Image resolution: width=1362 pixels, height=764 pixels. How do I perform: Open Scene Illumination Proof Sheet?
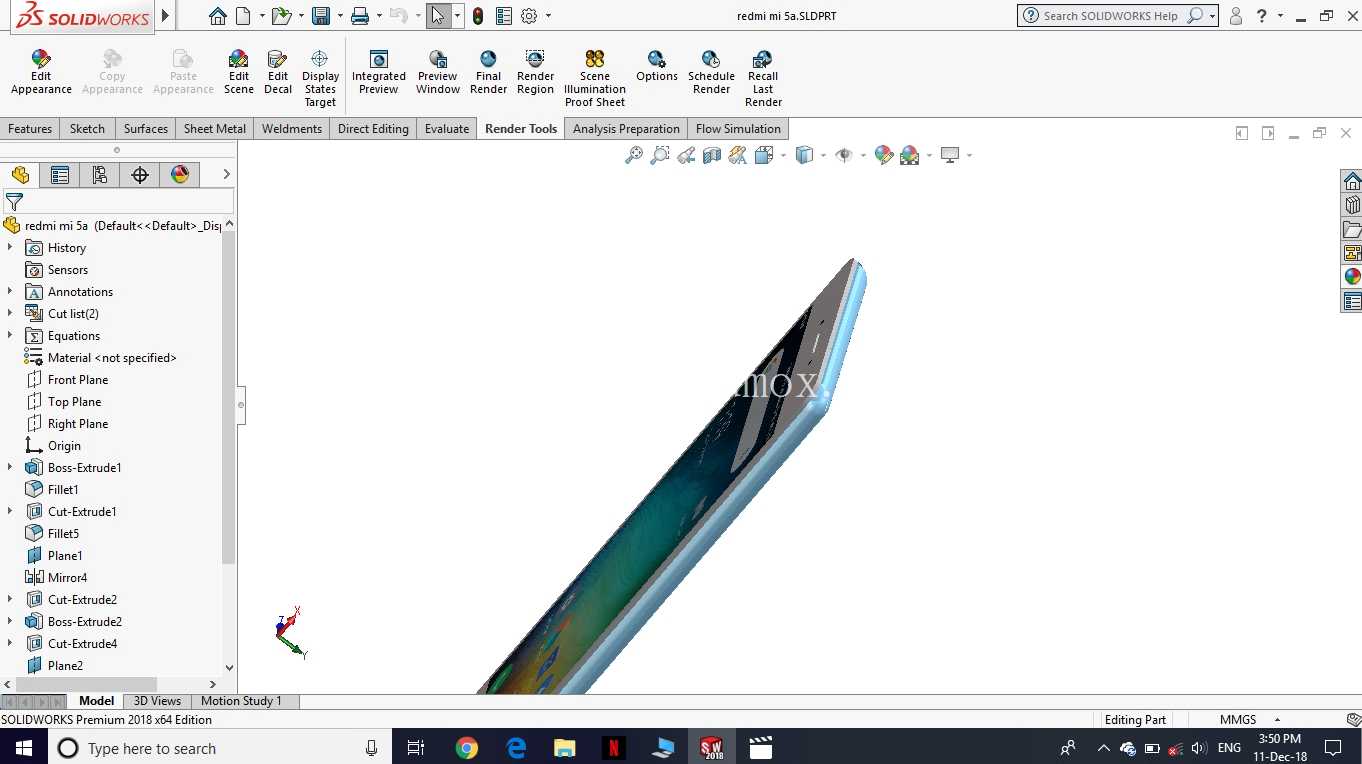(595, 78)
